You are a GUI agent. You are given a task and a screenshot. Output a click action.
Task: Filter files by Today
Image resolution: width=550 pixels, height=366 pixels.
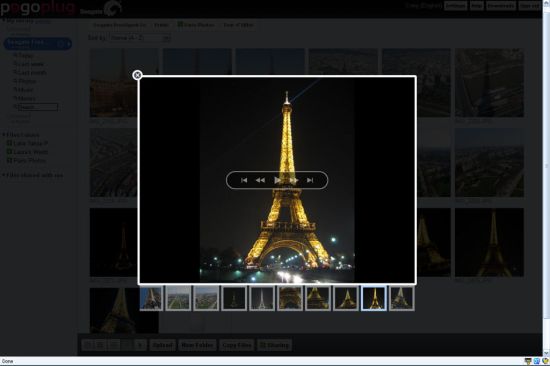tap(25, 55)
